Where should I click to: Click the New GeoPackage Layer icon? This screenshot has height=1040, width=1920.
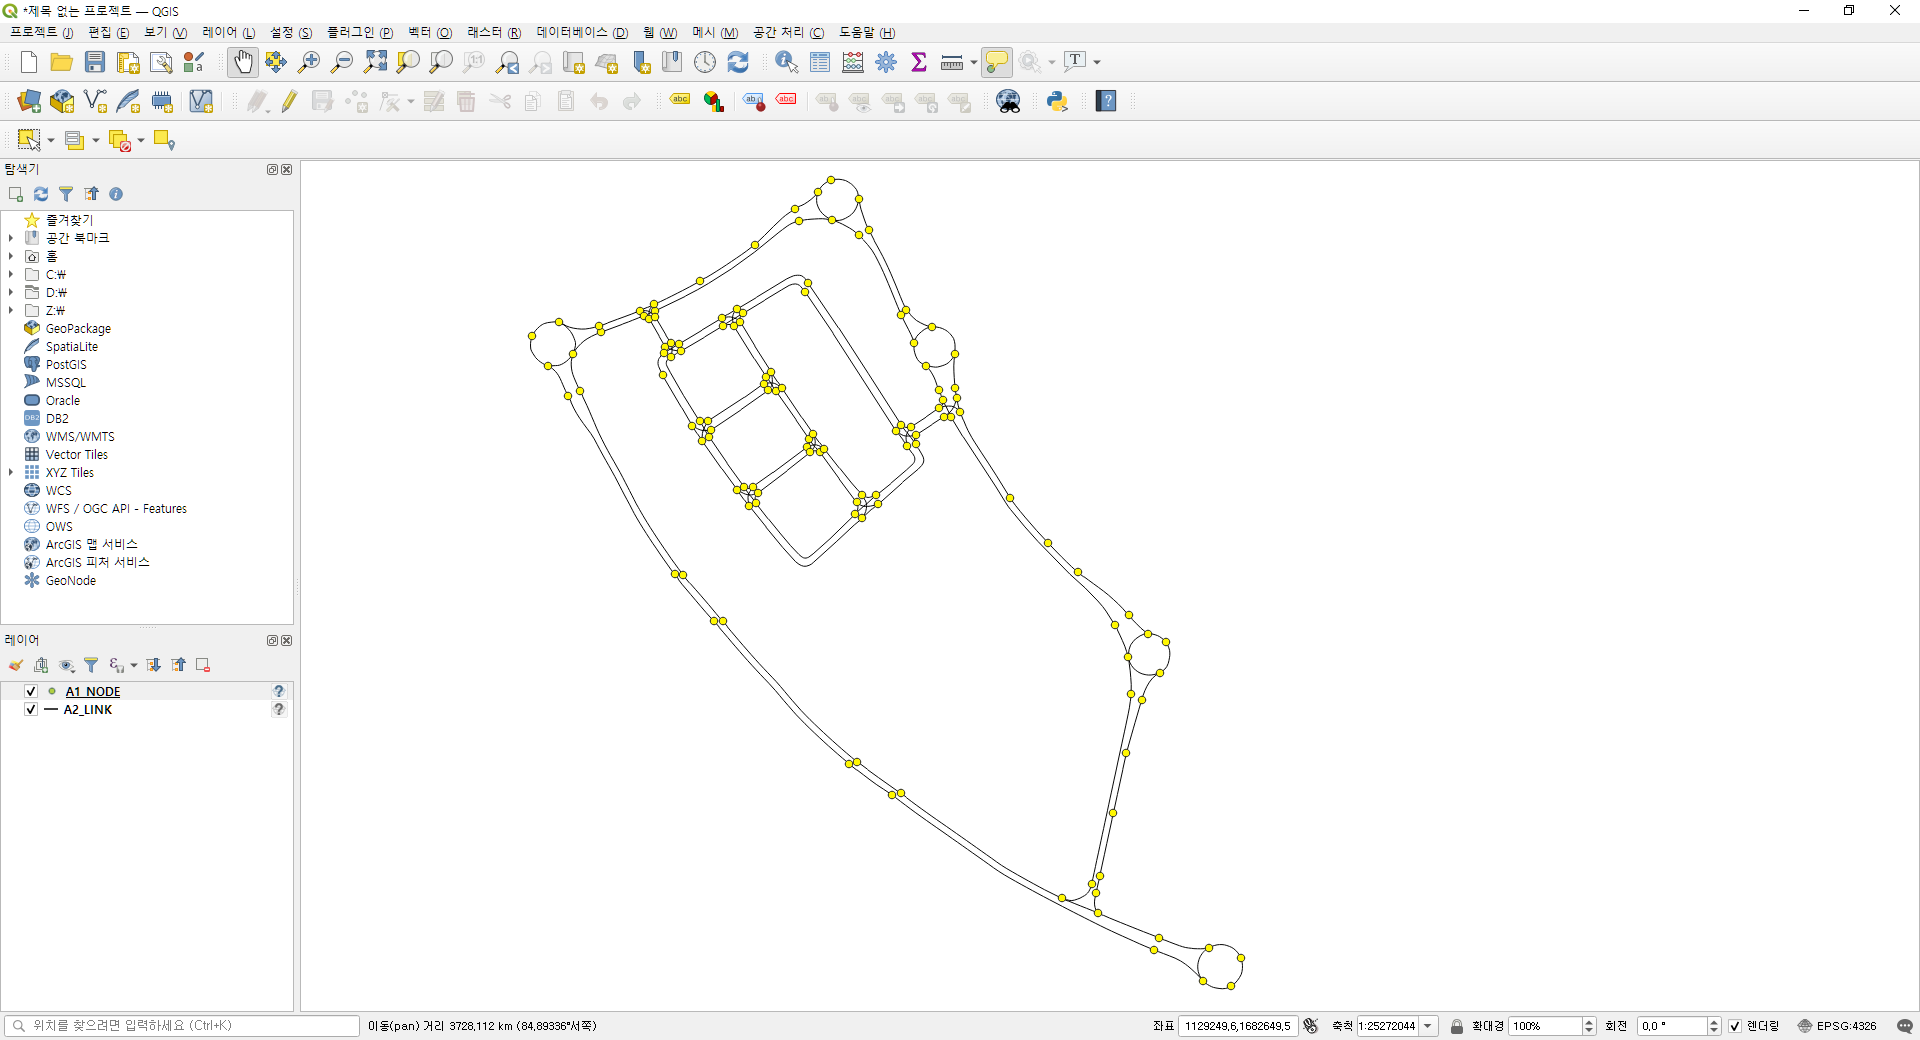point(62,101)
